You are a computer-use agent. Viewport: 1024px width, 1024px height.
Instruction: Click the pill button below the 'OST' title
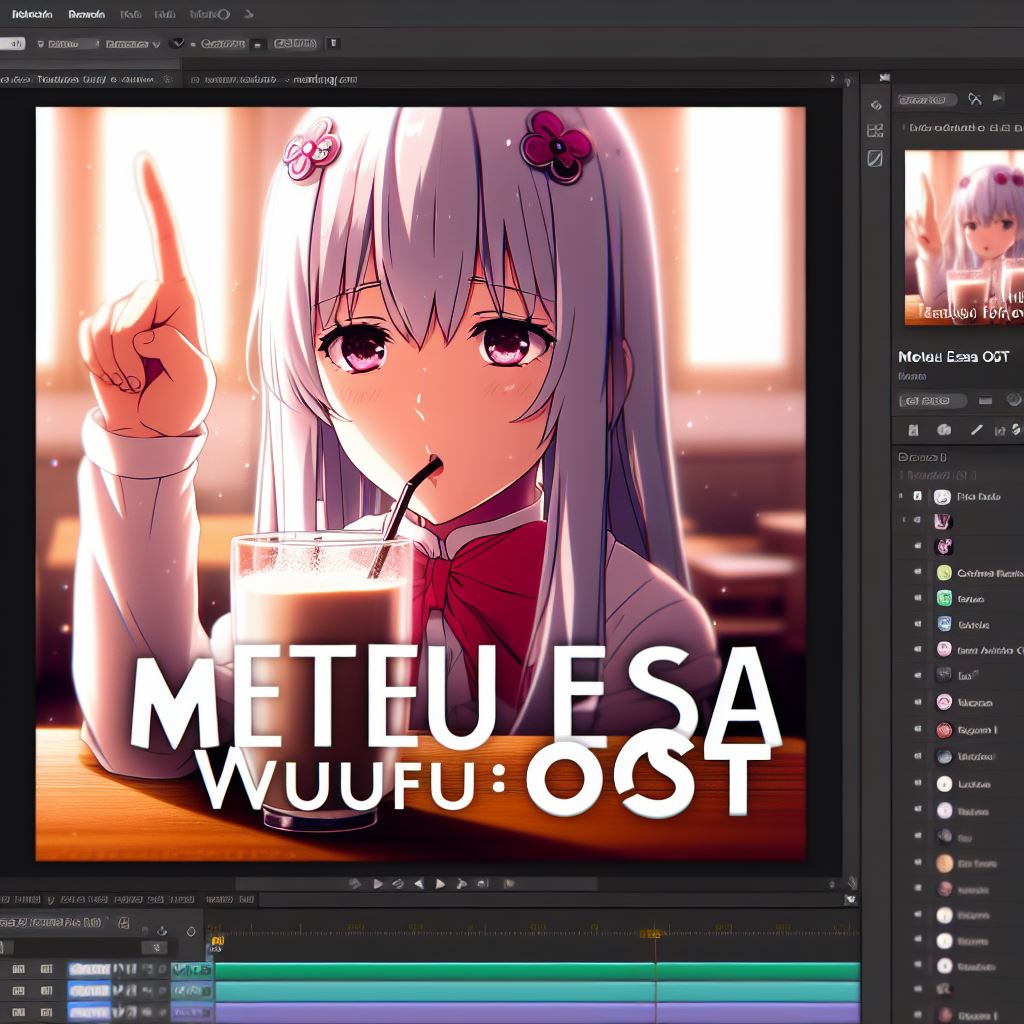pyautogui.click(x=933, y=400)
